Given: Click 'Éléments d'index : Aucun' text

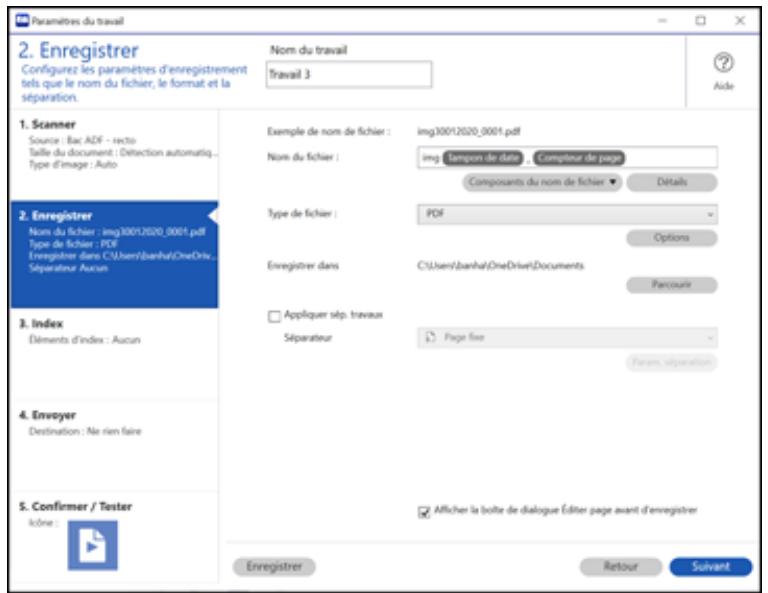Looking at the screenshot, I should [x=84, y=340].
